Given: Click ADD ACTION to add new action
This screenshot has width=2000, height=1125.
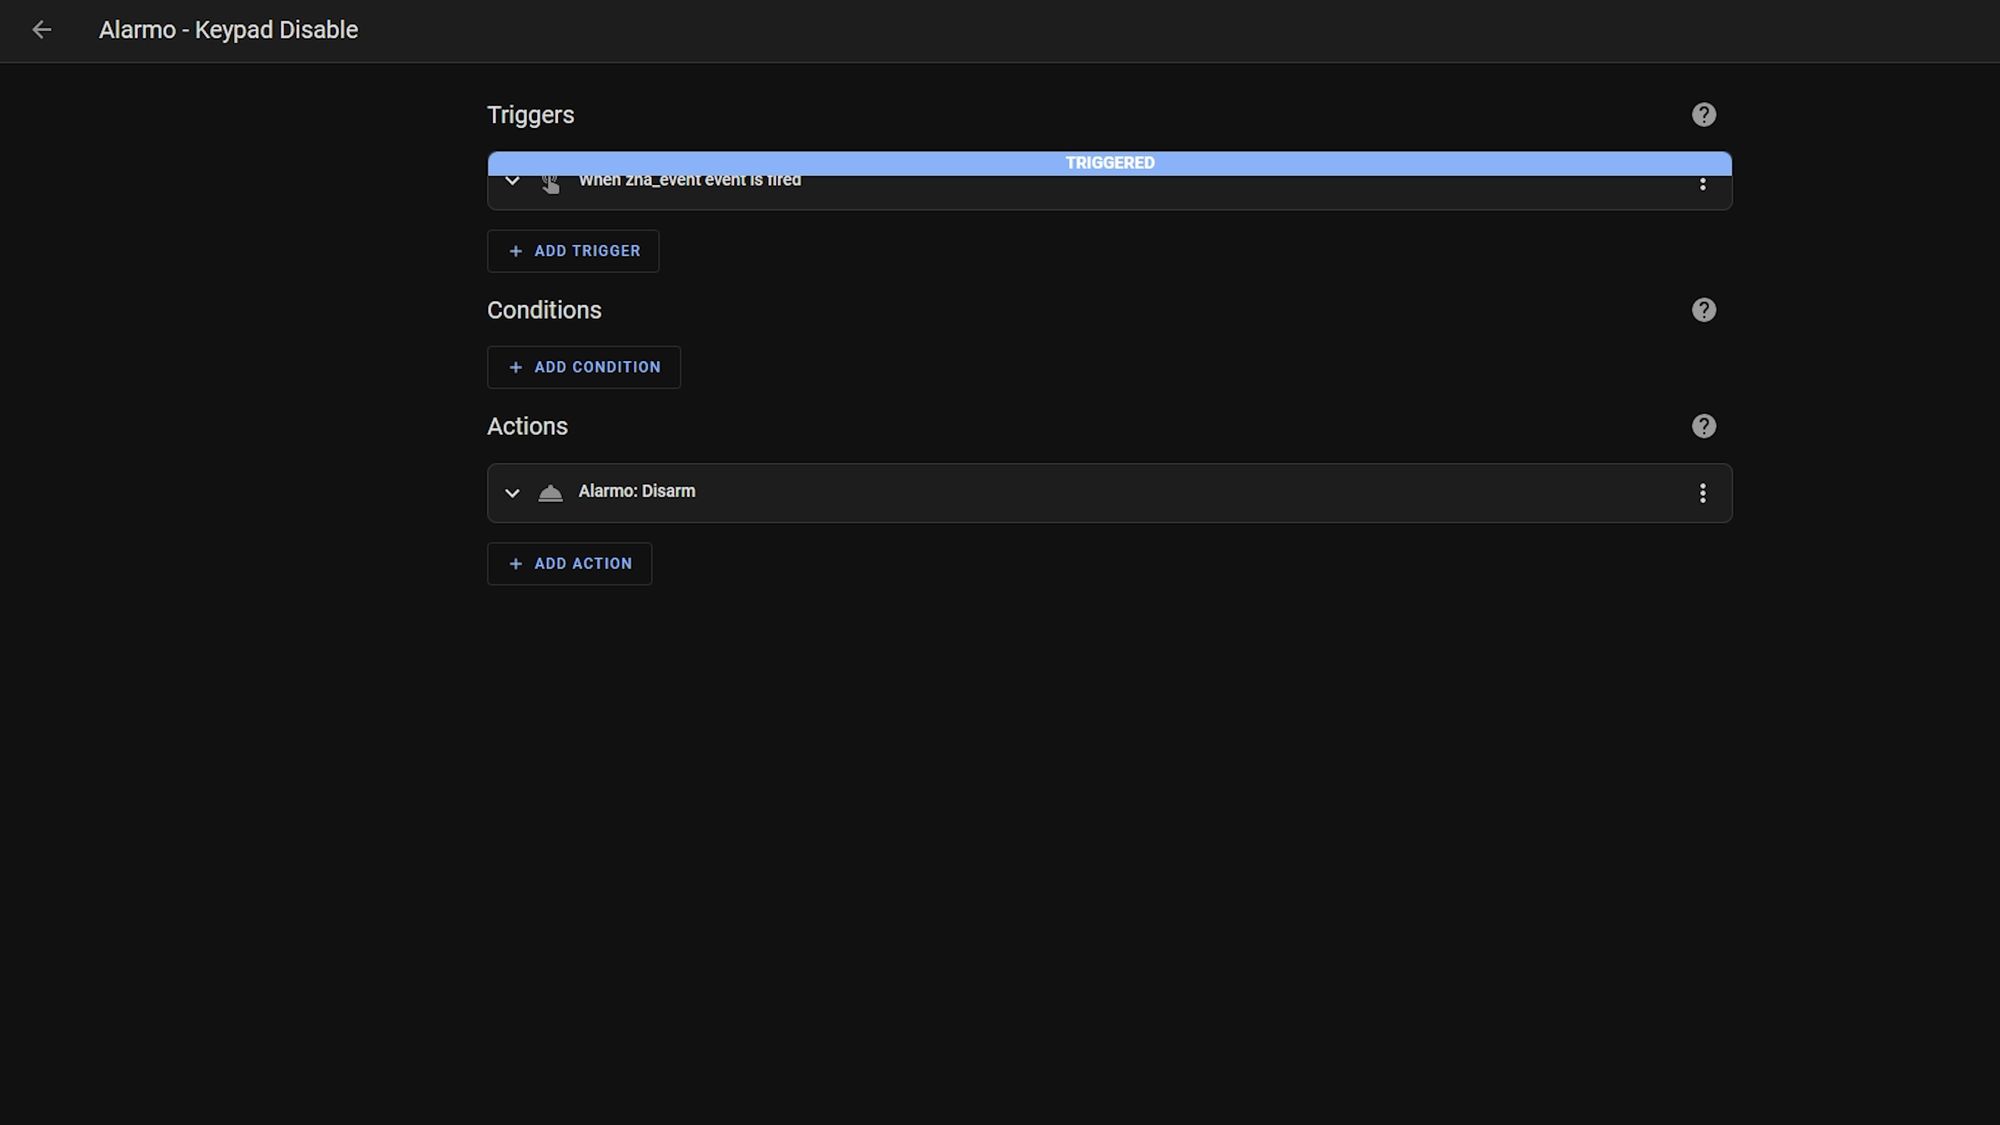Looking at the screenshot, I should pos(570,563).
